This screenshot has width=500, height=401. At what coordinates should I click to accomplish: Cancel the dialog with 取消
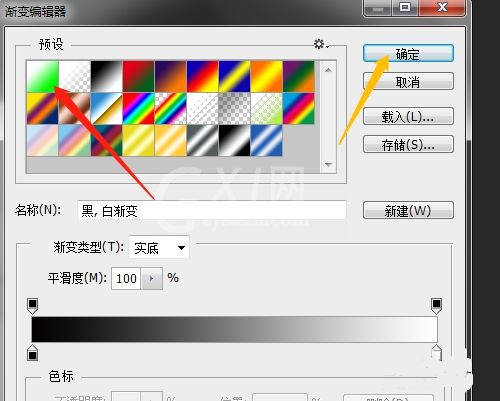pos(408,81)
